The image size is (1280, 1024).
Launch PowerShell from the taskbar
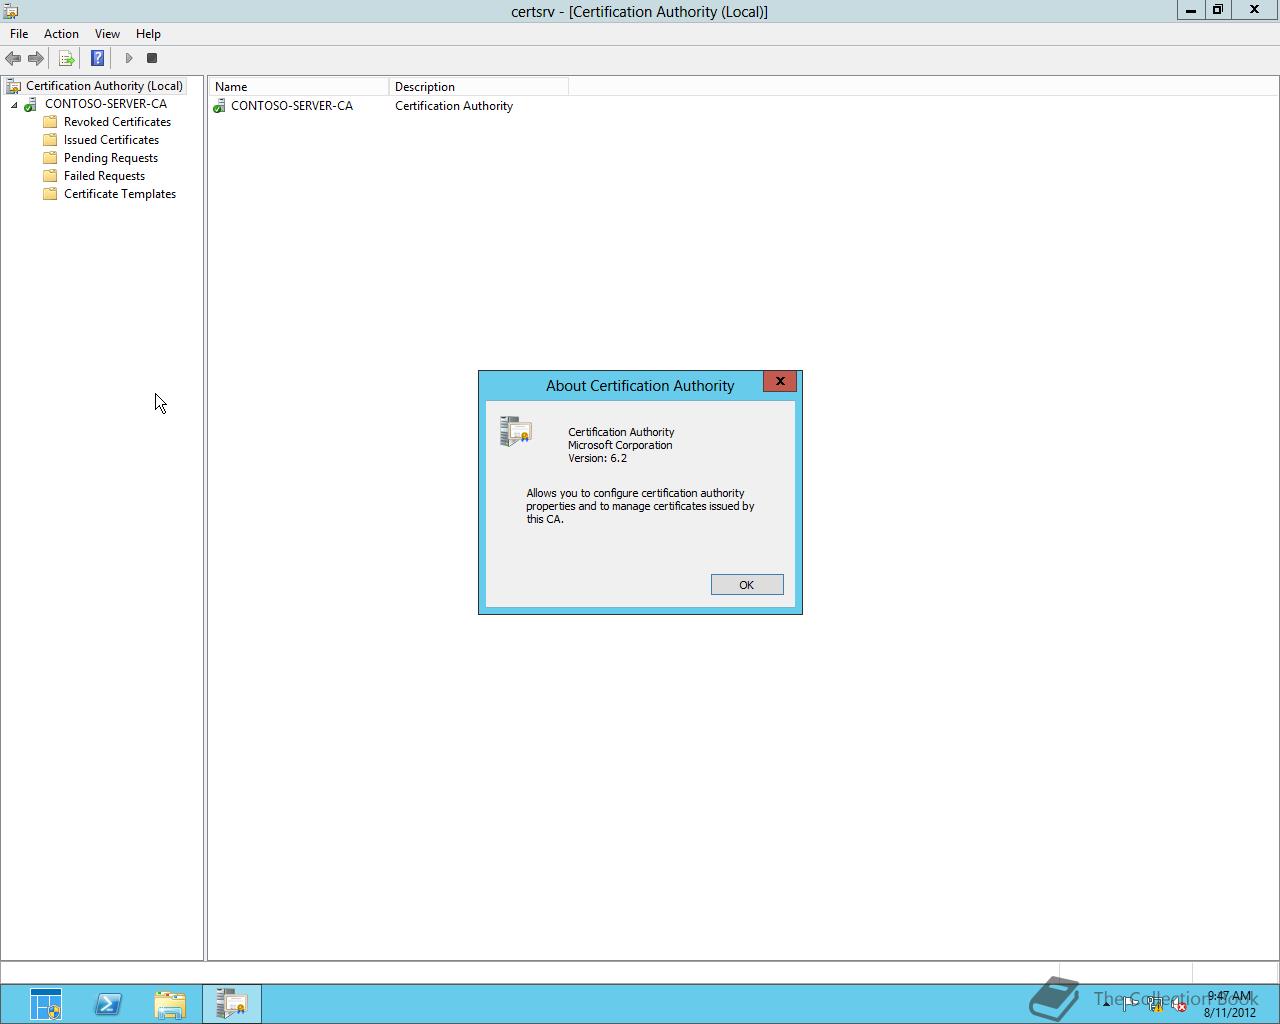108,1004
